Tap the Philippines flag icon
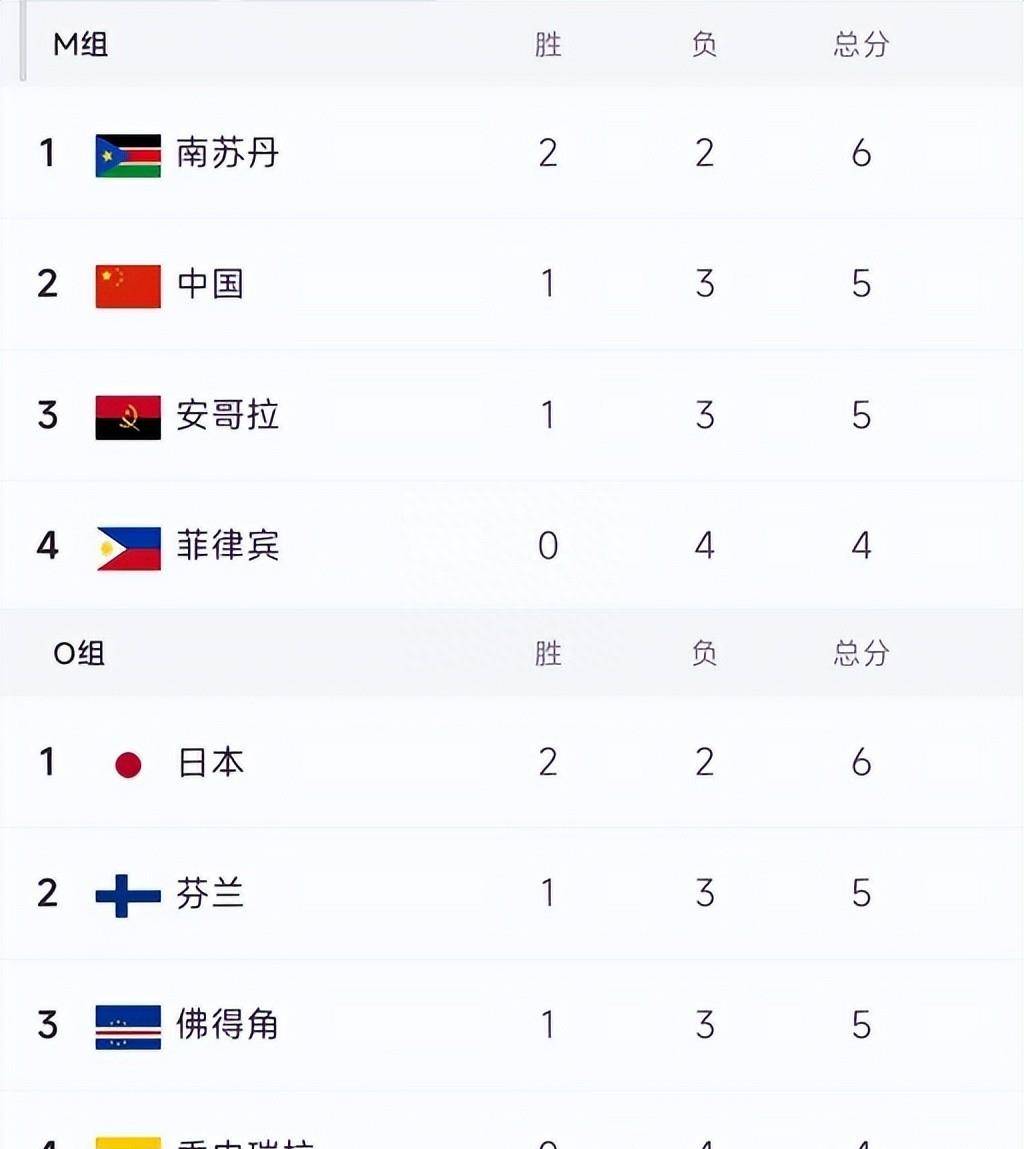This screenshot has height=1149, width=1024. pyautogui.click(x=128, y=548)
